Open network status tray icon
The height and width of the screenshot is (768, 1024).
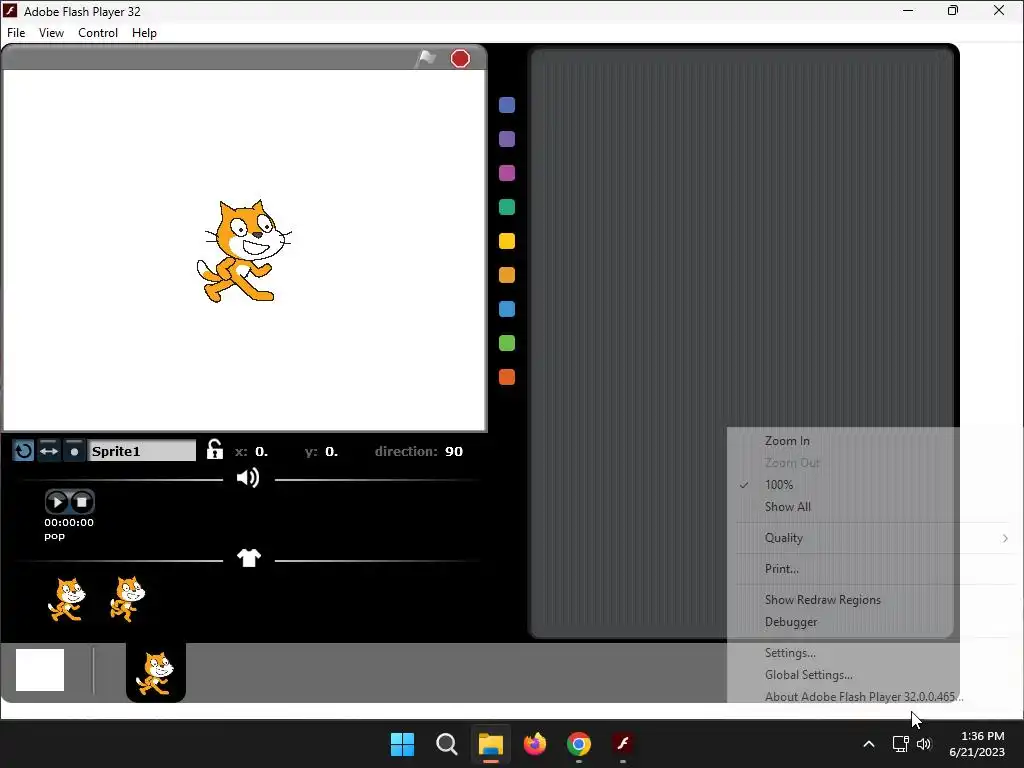901,744
